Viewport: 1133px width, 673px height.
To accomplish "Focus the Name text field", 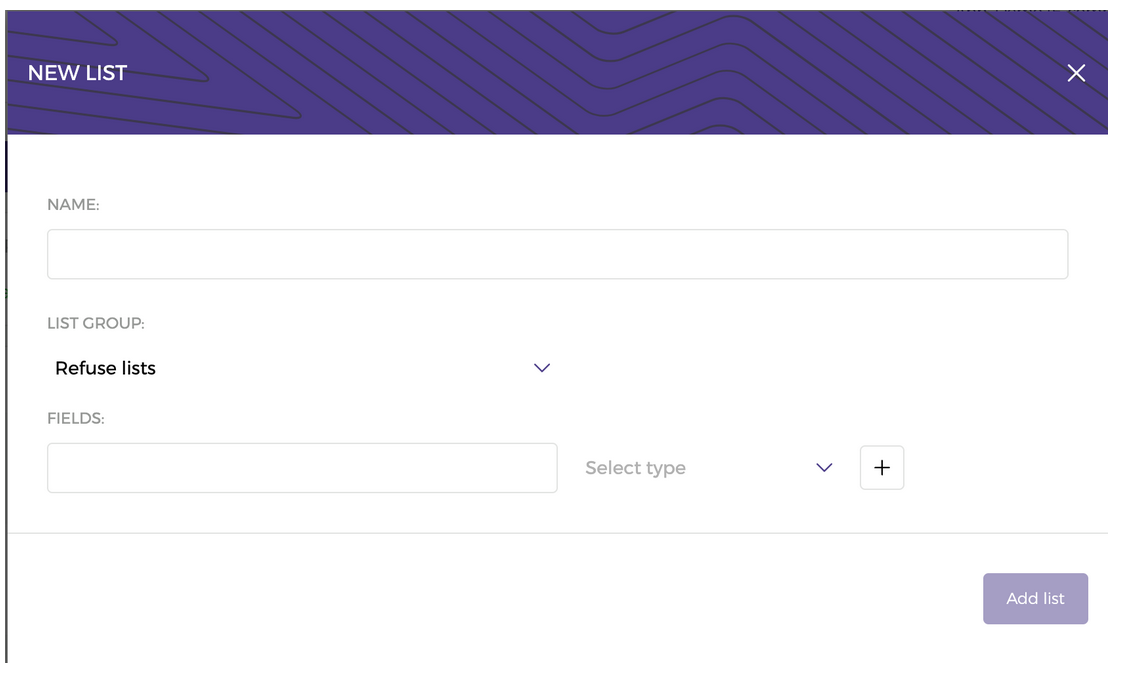I will tap(557, 254).
